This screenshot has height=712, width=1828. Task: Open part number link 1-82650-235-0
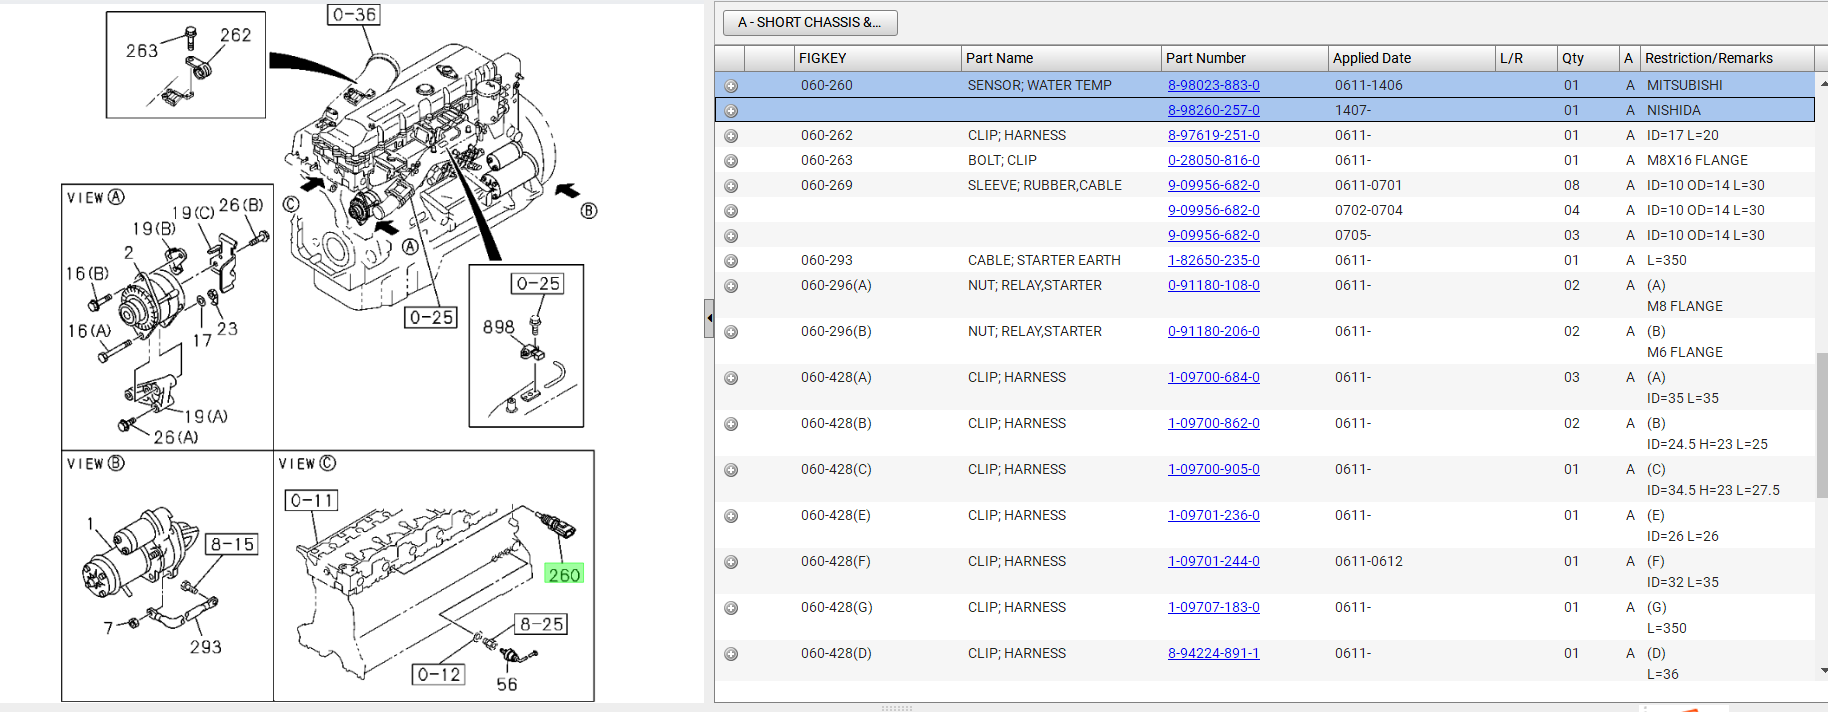click(x=1213, y=261)
